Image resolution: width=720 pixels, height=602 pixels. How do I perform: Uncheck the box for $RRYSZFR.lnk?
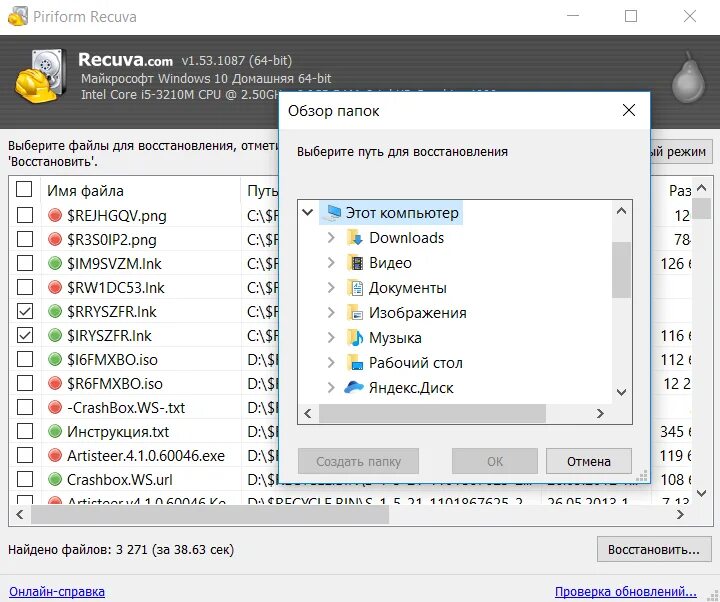click(25, 311)
